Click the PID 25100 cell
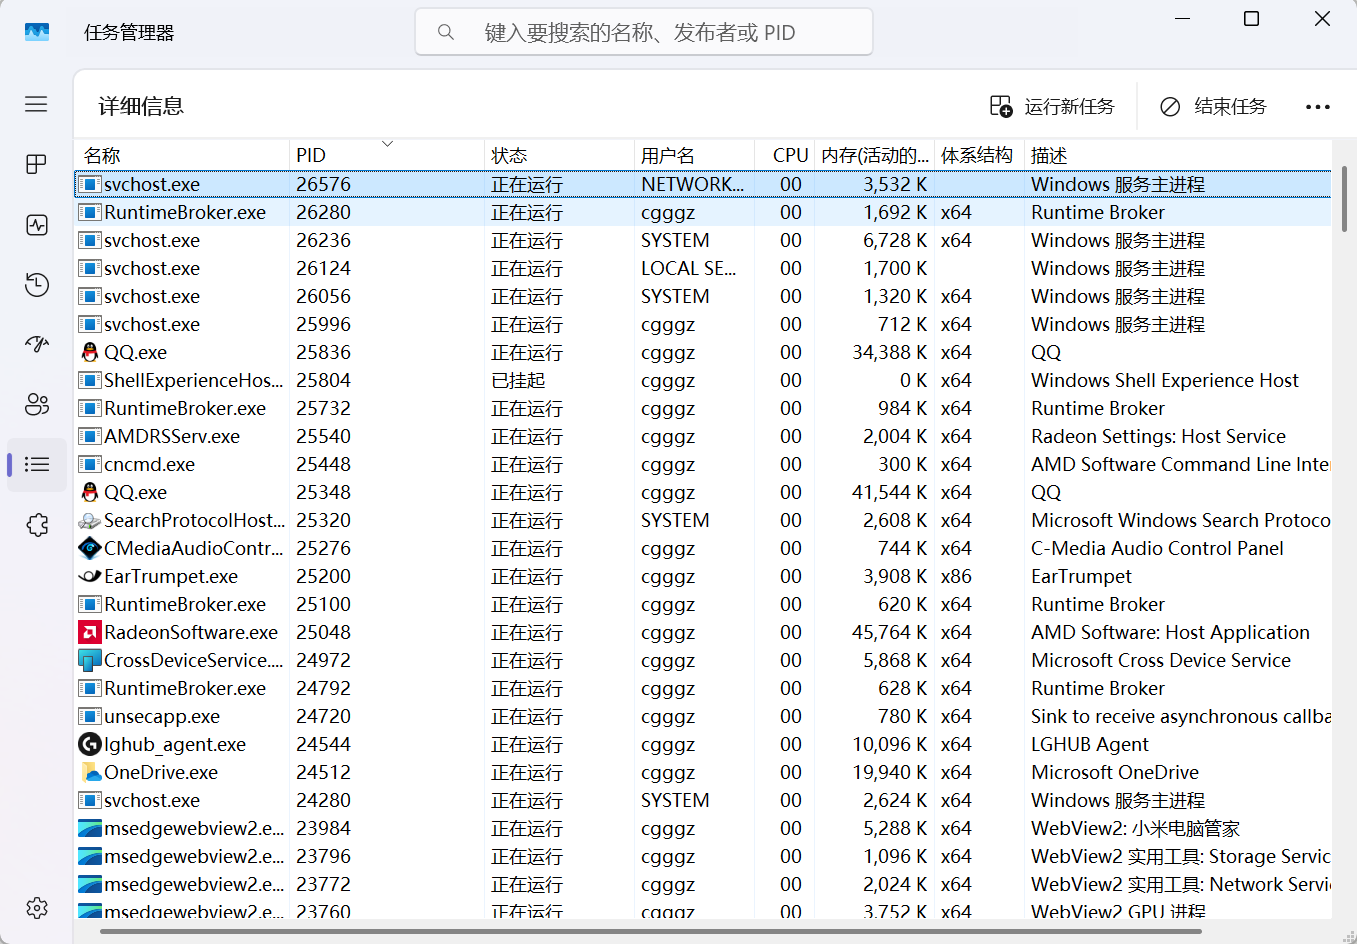The height and width of the screenshot is (944, 1357). [x=323, y=604]
